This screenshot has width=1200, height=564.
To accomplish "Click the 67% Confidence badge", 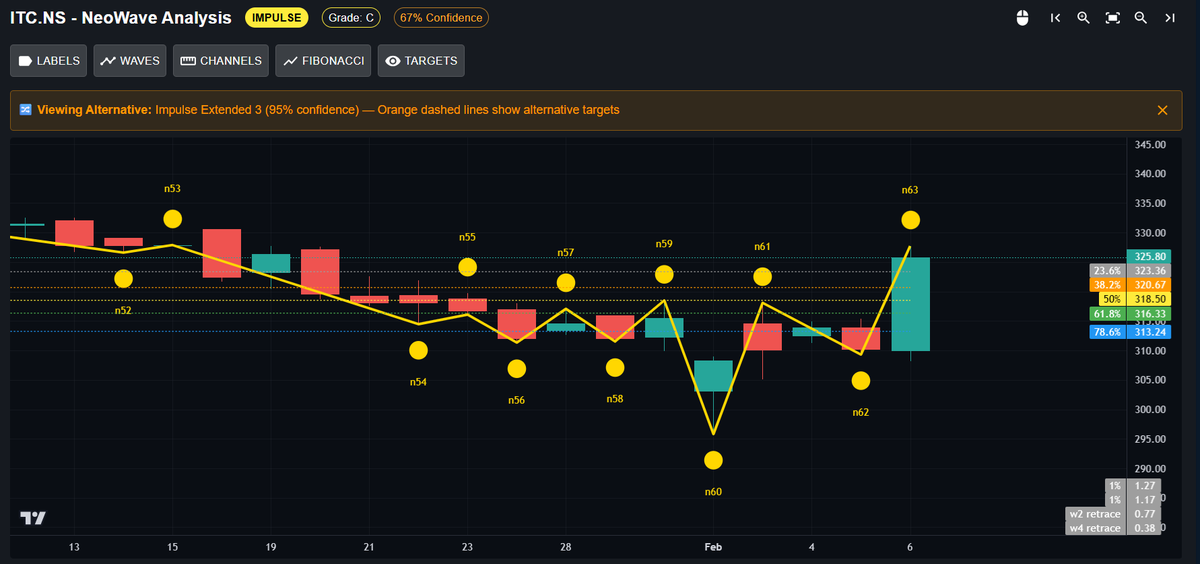I will pos(441,18).
